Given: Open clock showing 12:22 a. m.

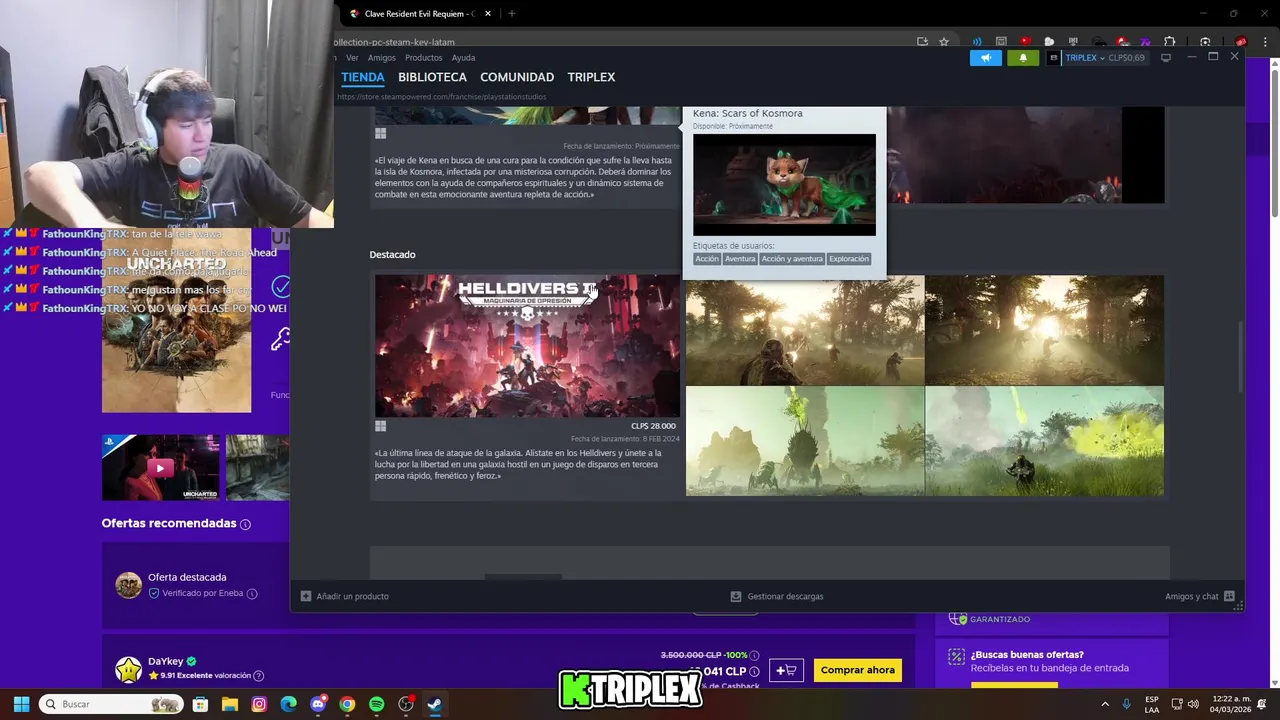Looking at the screenshot, I should pos(1230,704).
